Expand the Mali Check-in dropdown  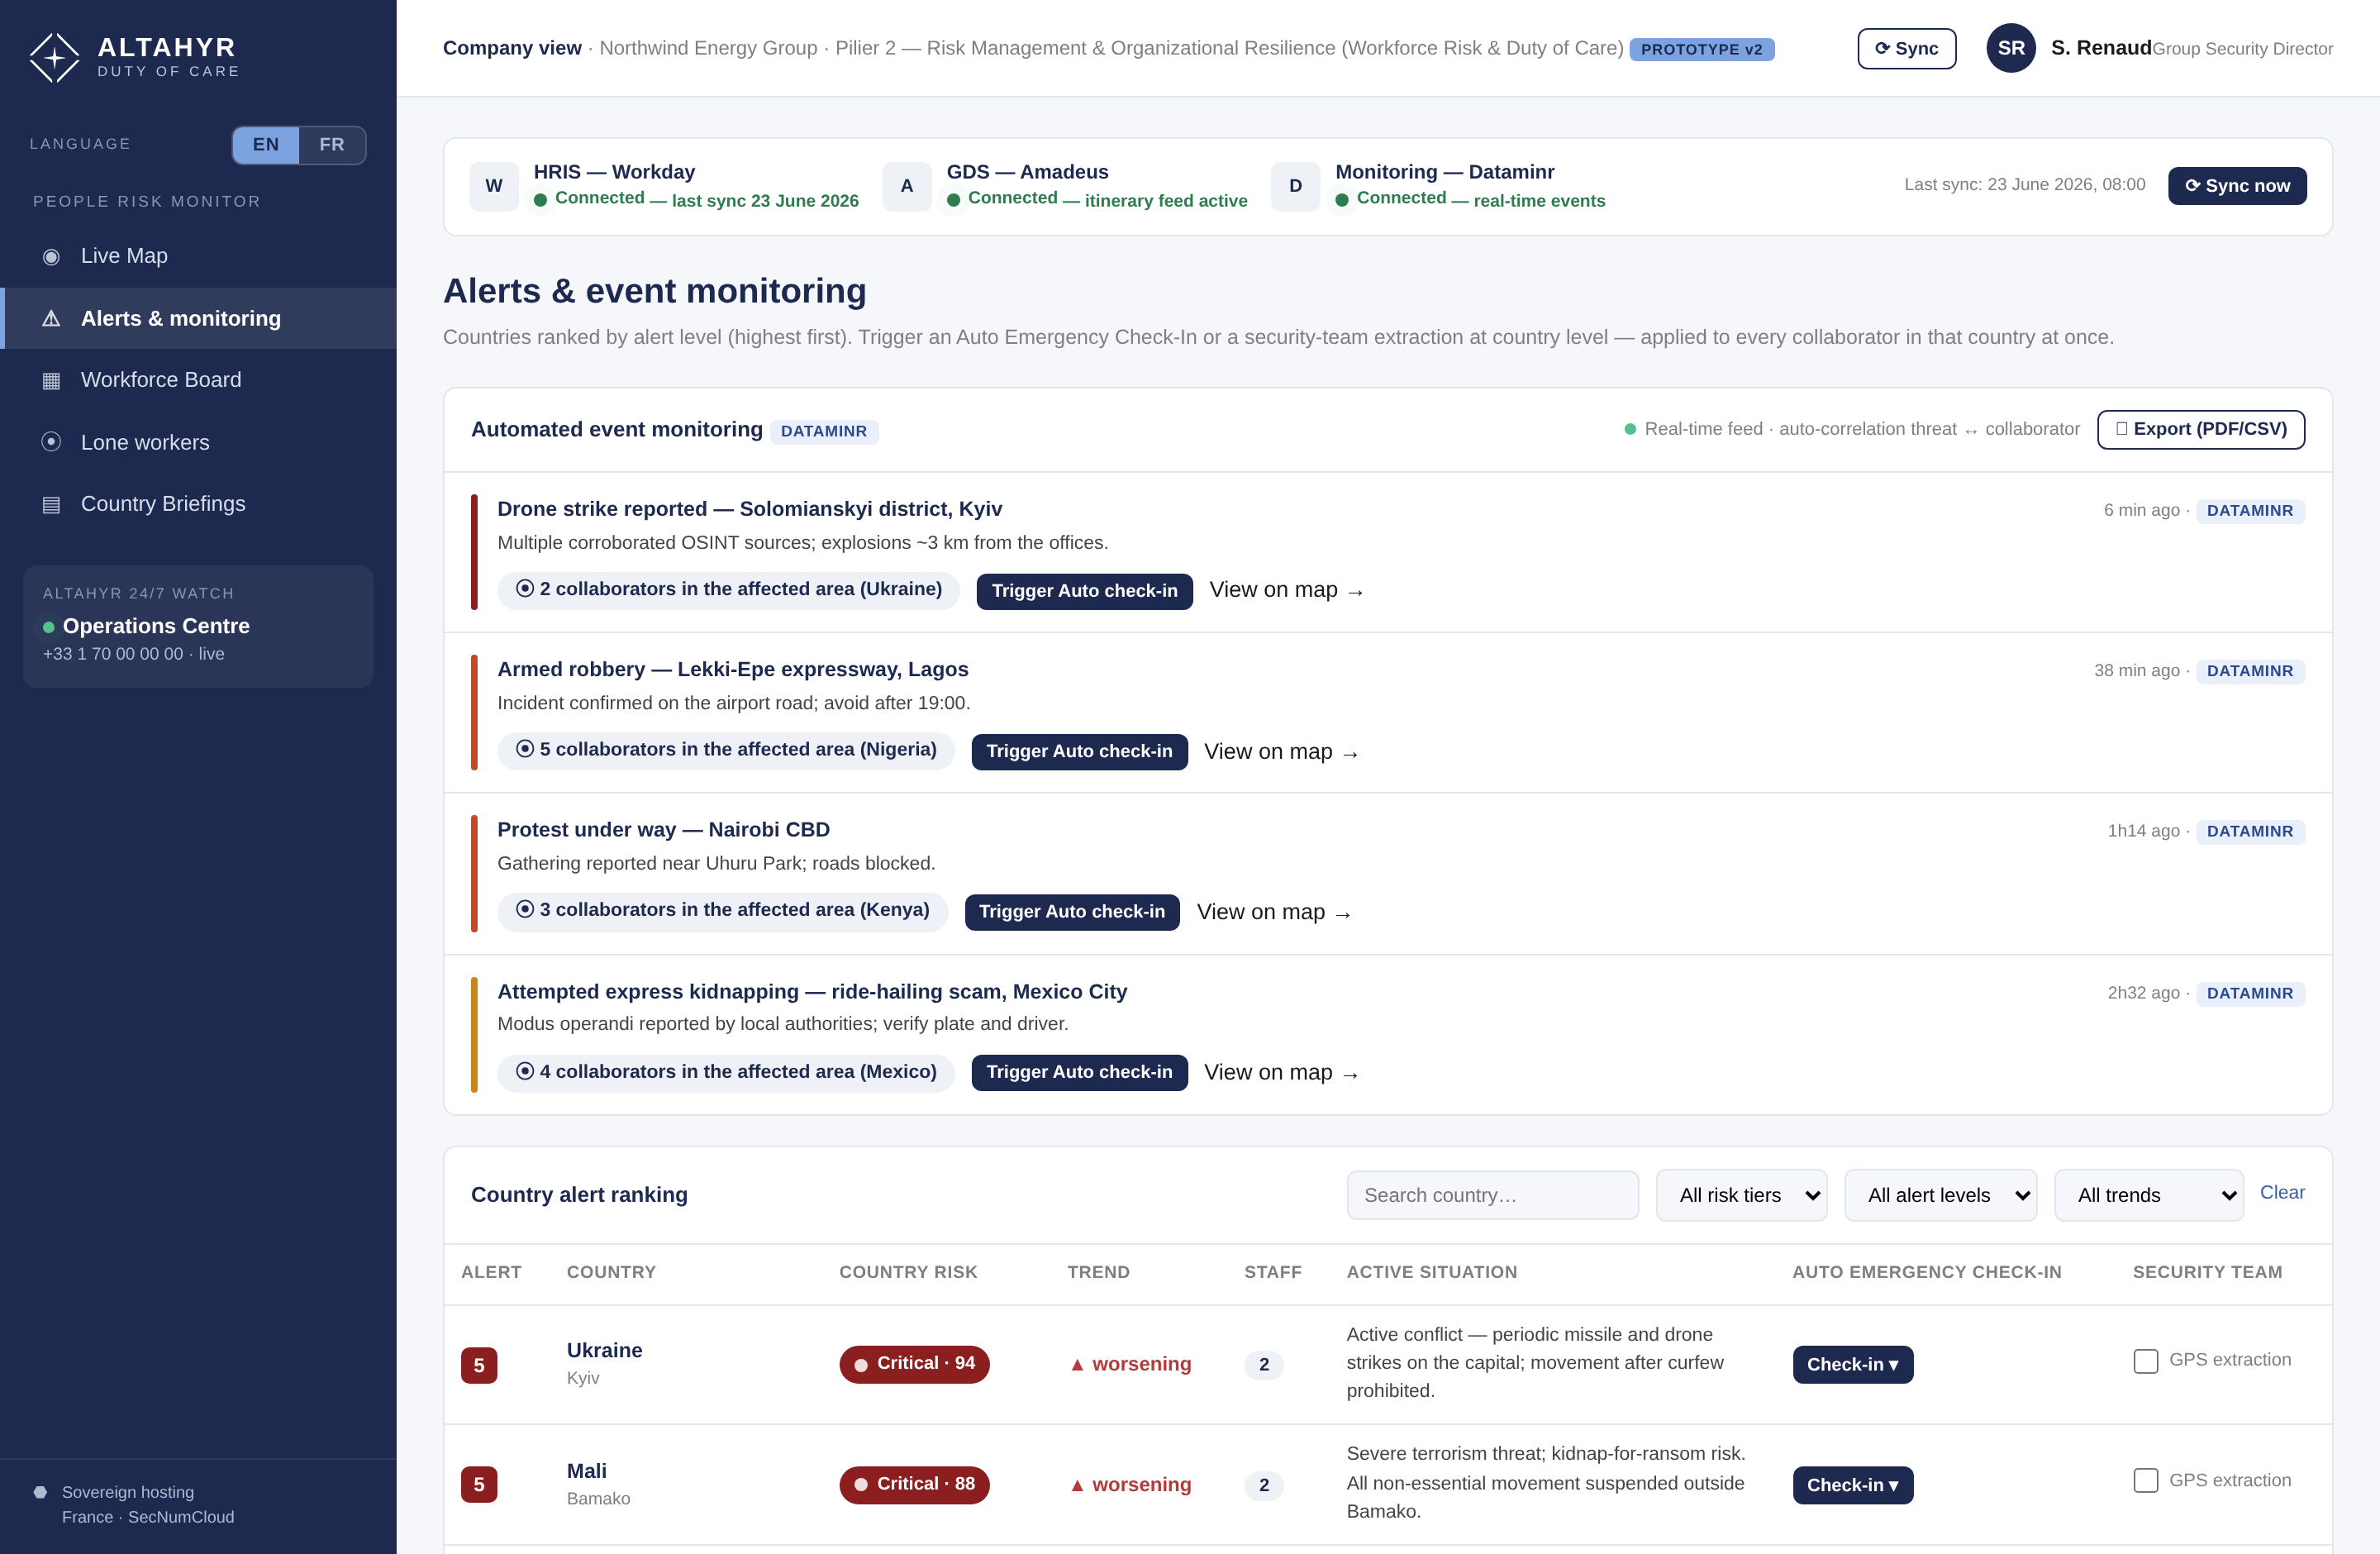1852,1485
